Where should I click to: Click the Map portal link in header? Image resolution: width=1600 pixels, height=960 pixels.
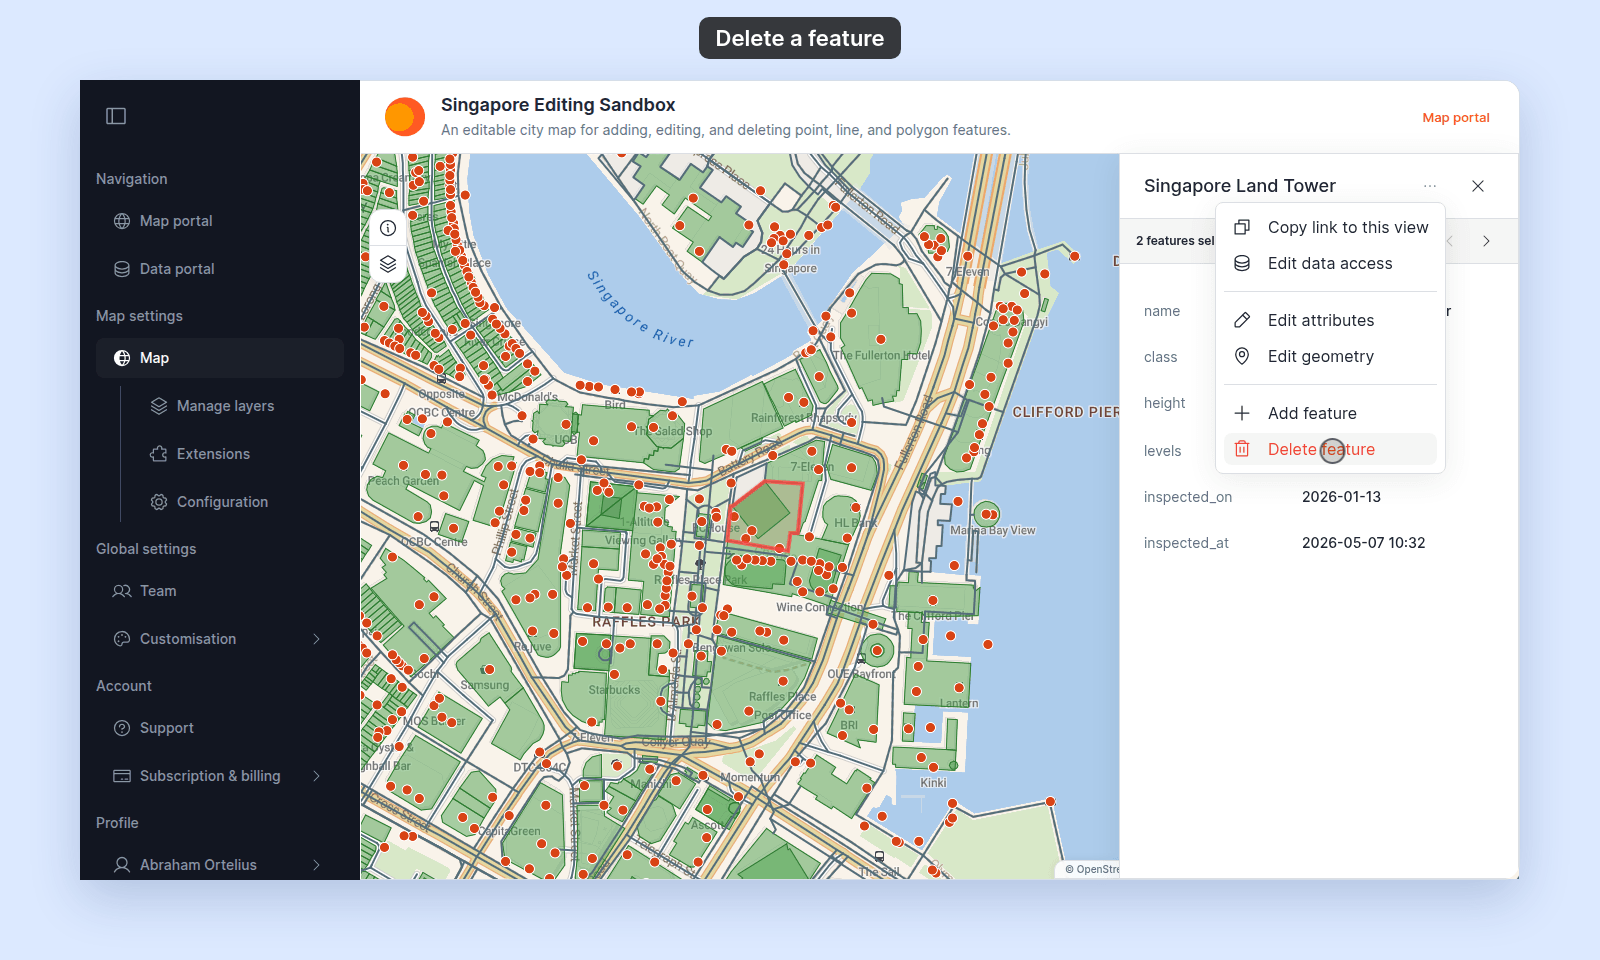(x=1456, y=118)
